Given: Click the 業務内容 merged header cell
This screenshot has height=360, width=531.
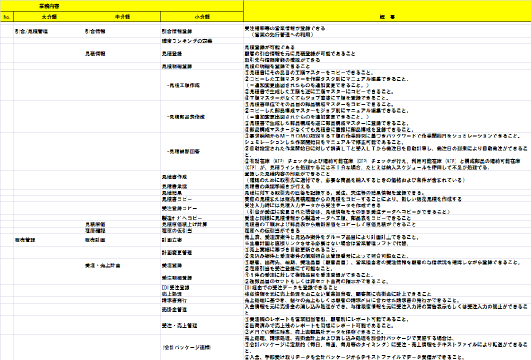Looking at the screenshot, I should (122, 6).
